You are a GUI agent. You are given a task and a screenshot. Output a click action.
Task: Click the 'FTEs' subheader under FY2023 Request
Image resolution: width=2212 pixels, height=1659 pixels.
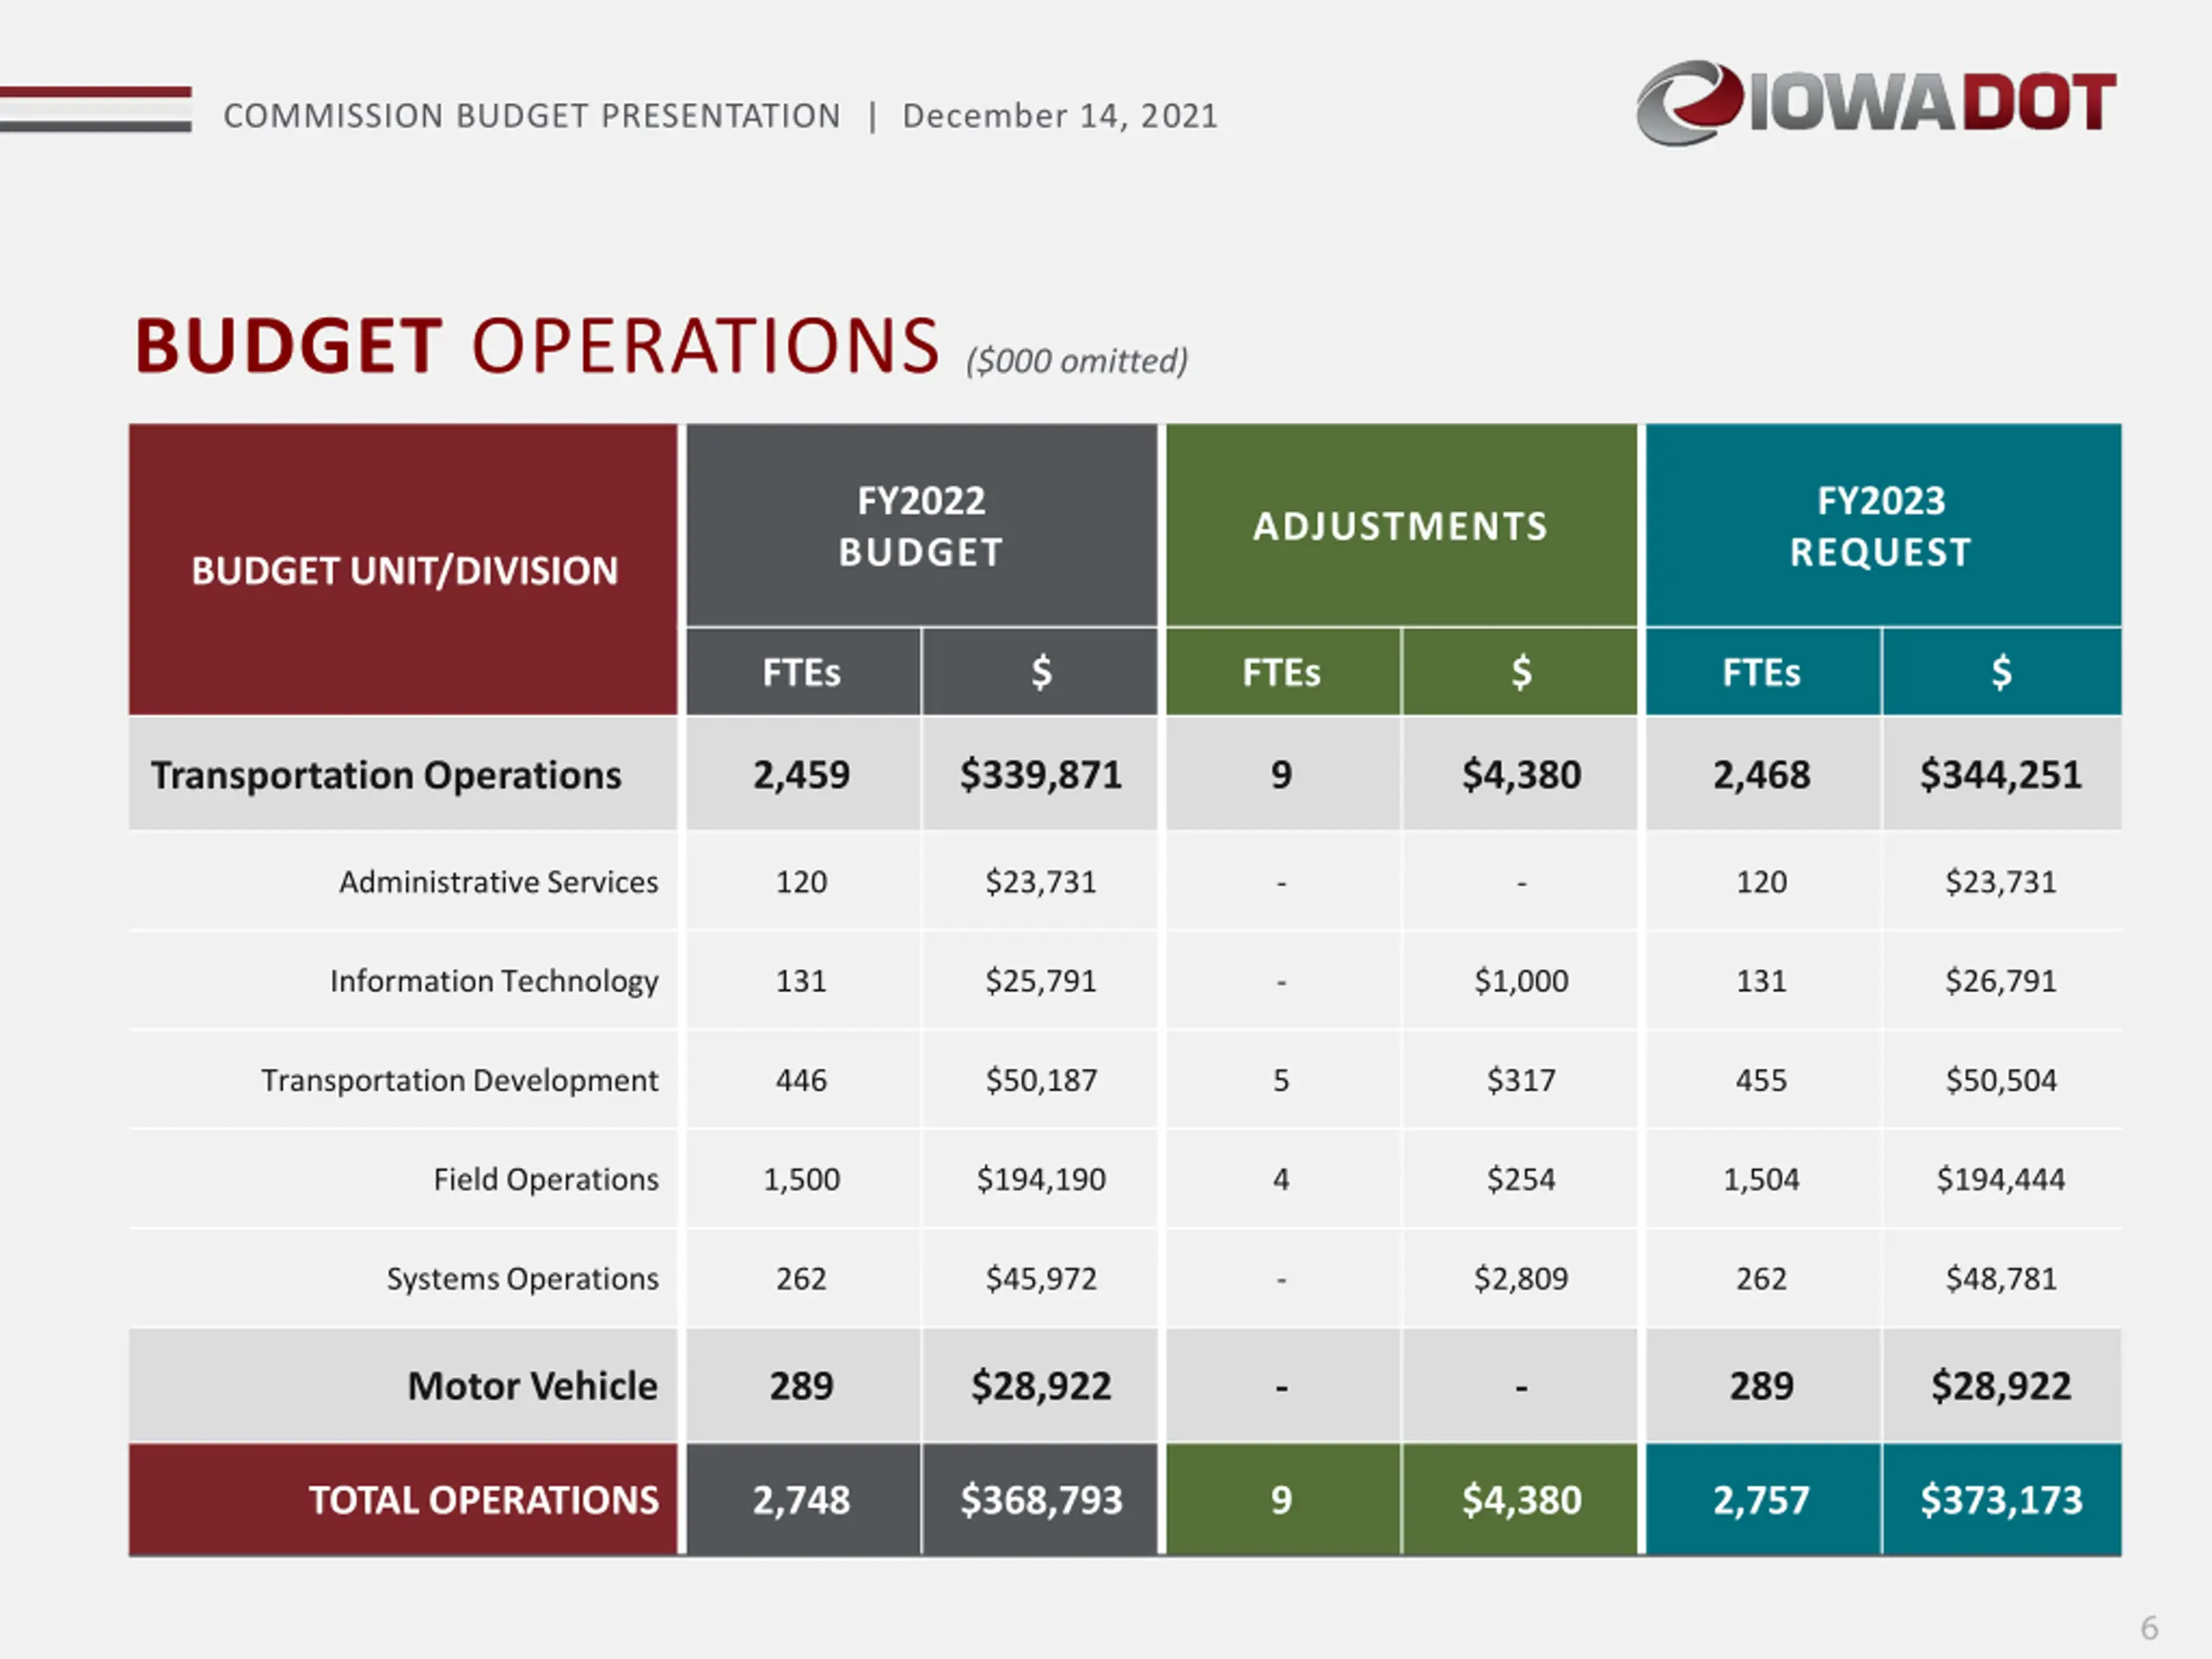click(1762, 672)
